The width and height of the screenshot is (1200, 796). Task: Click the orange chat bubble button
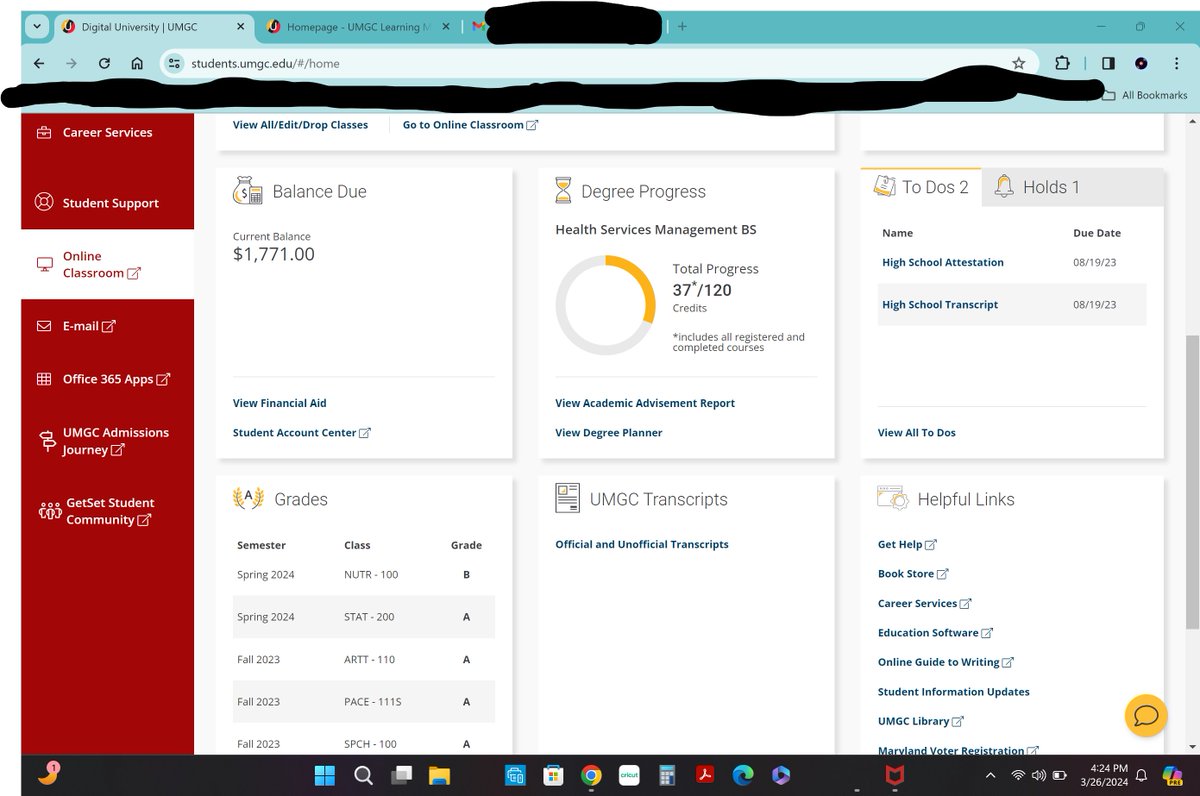coord(1146,715)
